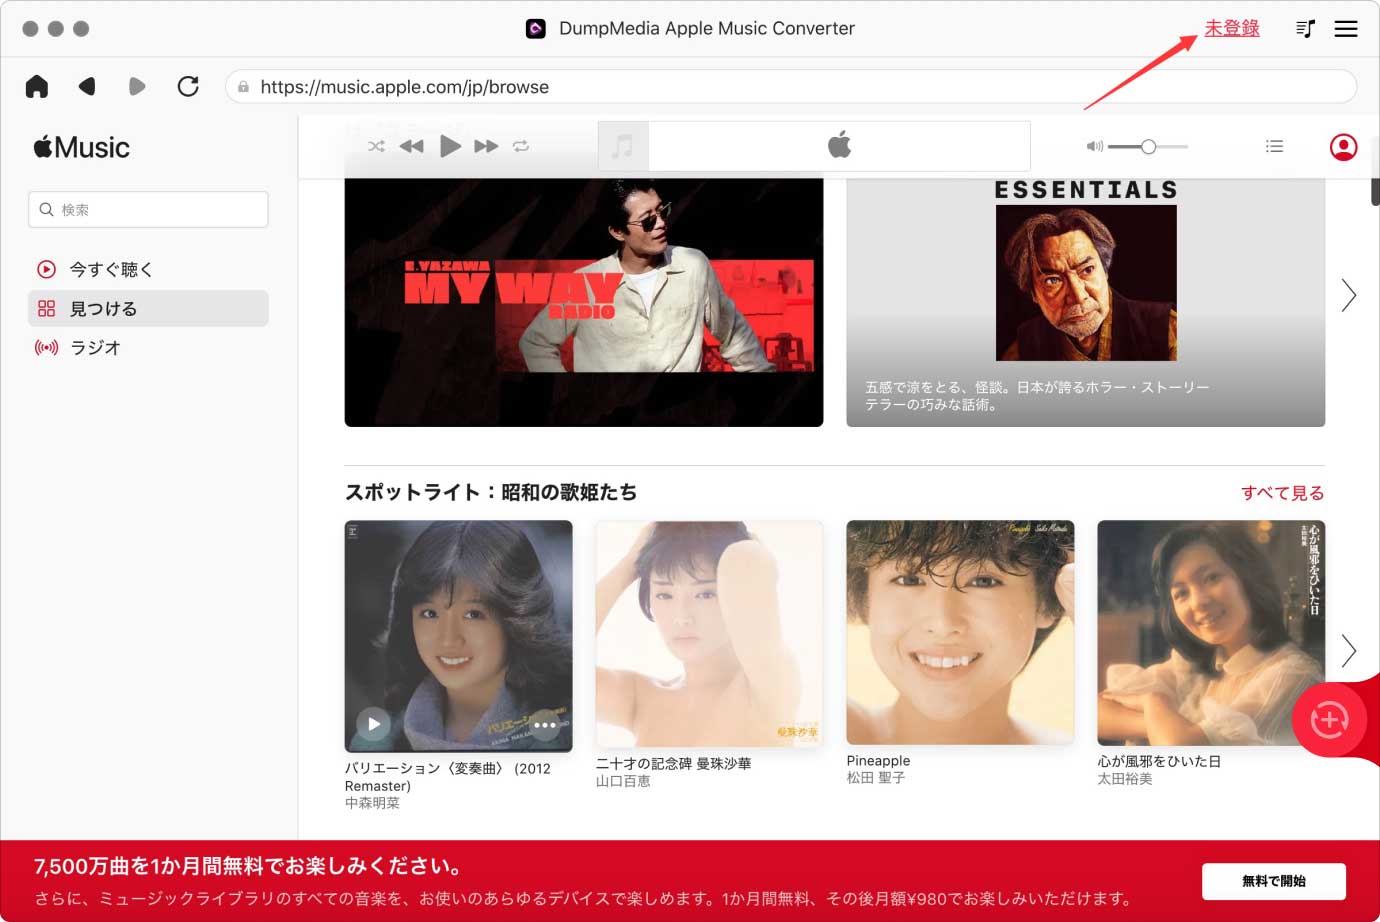Click the 7,500万曲を1か月間無料 banner headline
Image resolution: width=1380 pixels, height=922 pixels.
[x=249, y=867]
